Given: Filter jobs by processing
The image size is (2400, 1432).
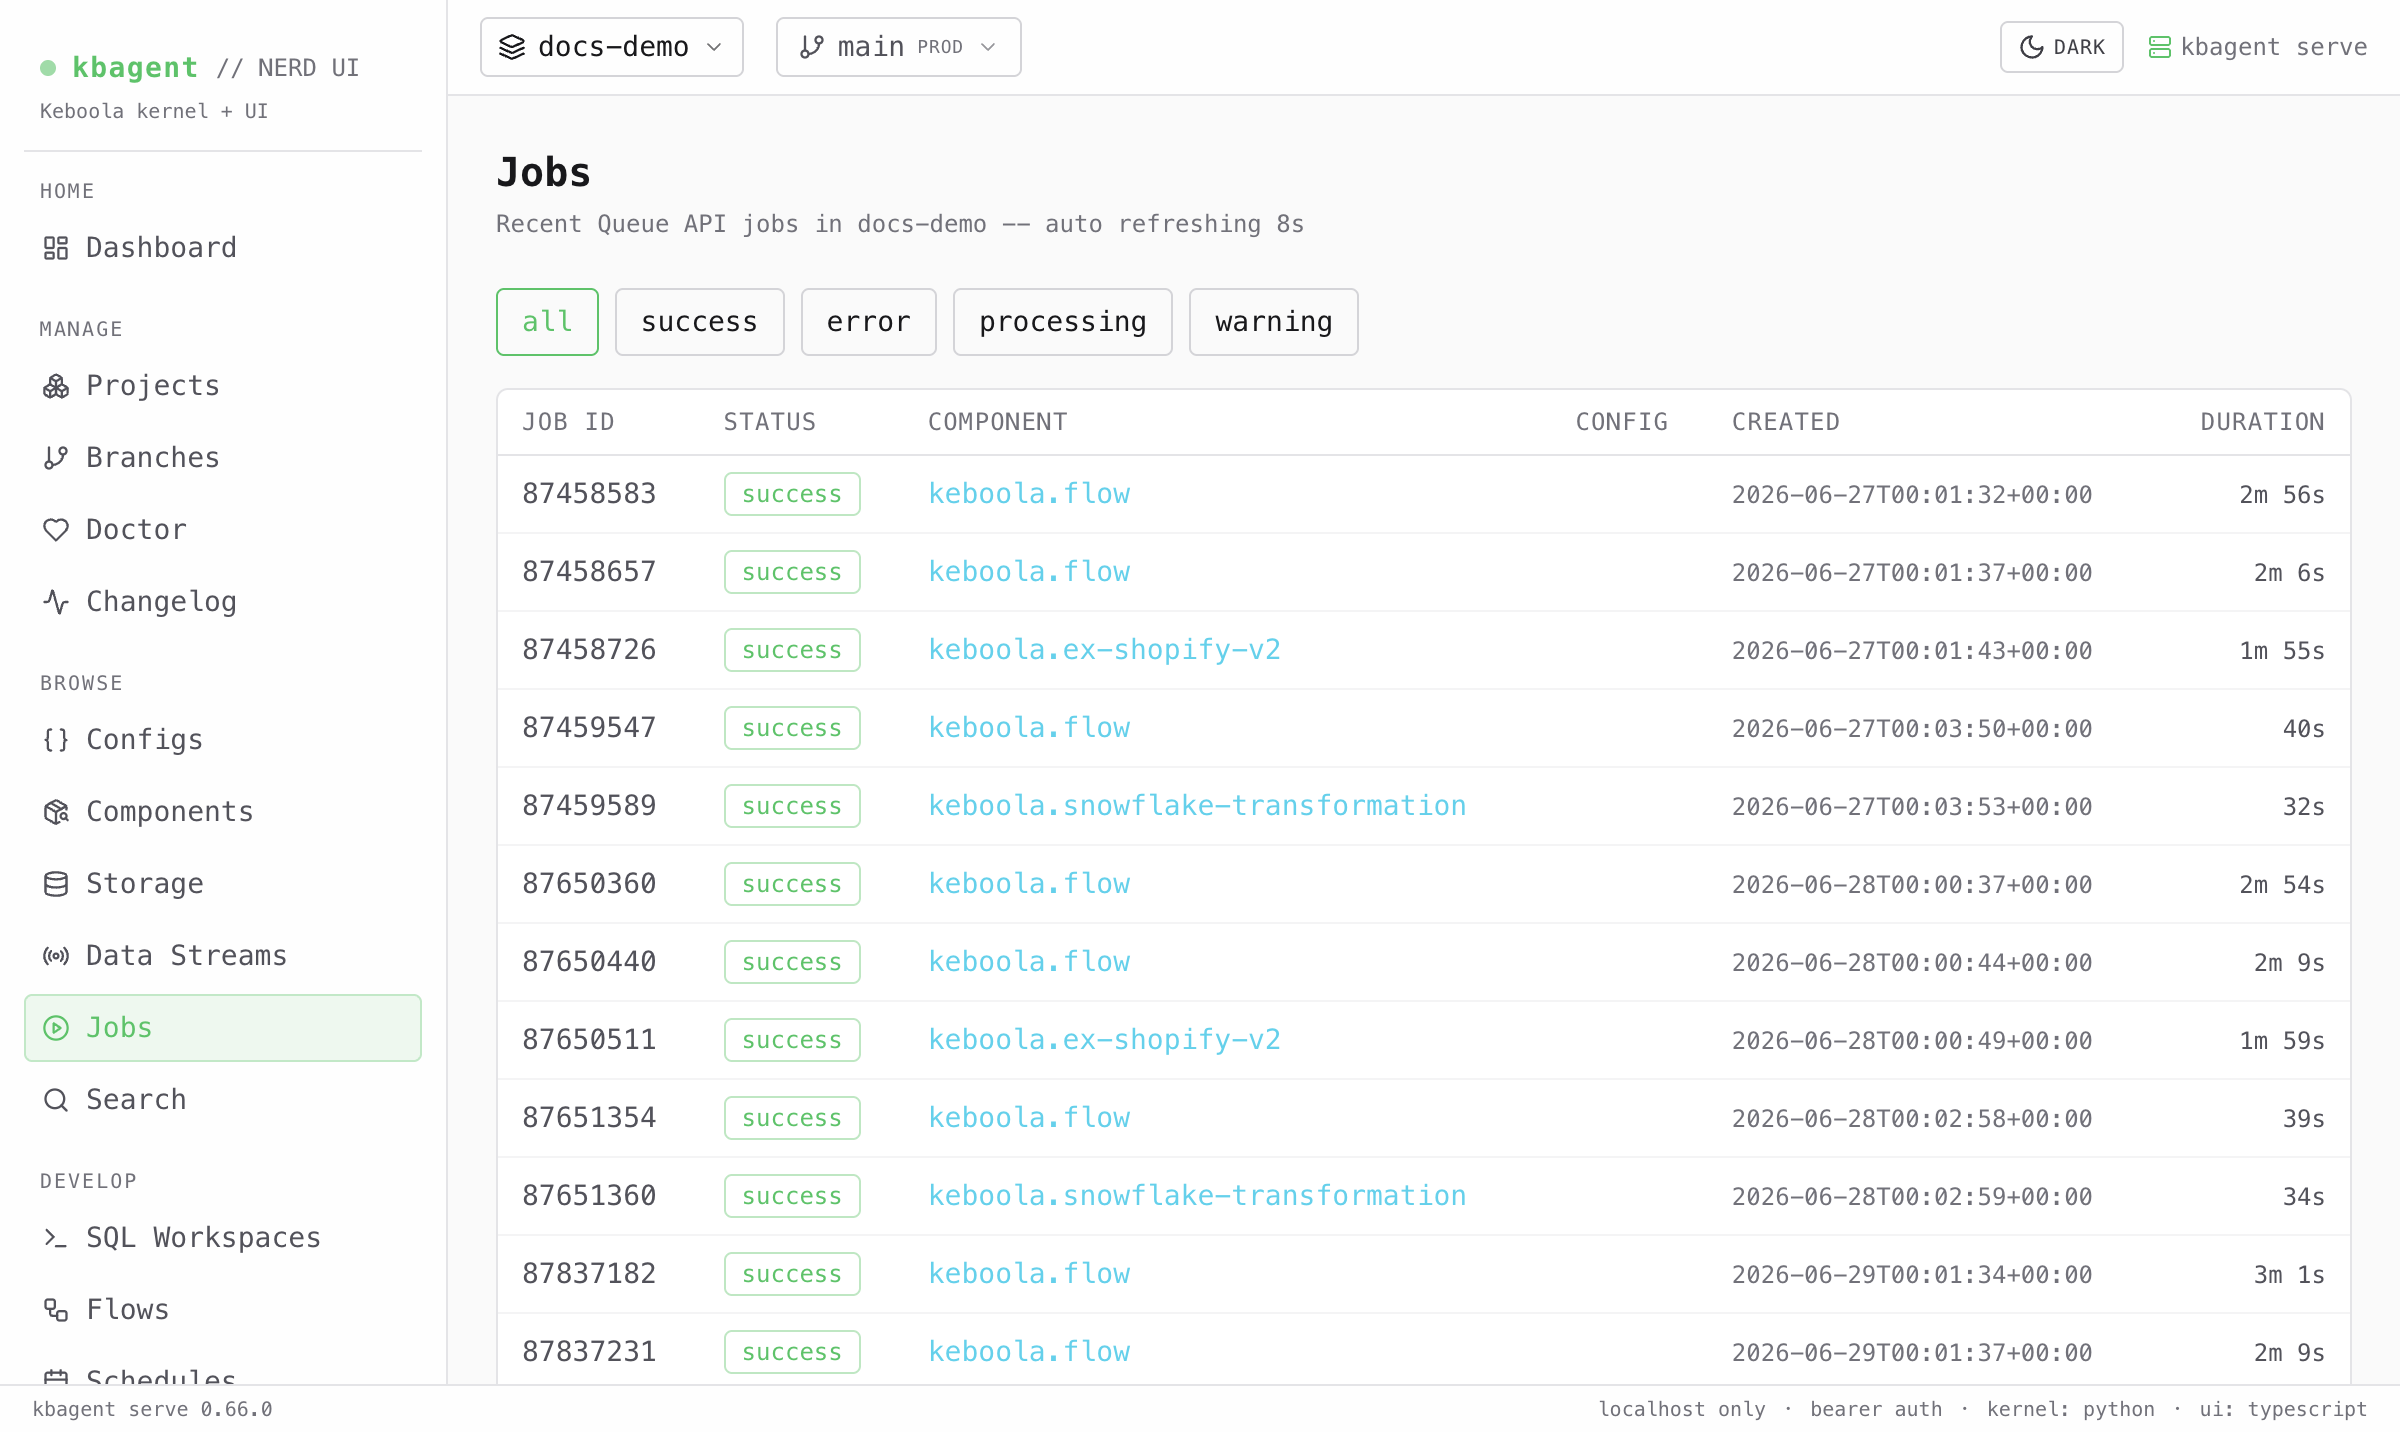Looking at the screenshot, I should point(1062,322).
